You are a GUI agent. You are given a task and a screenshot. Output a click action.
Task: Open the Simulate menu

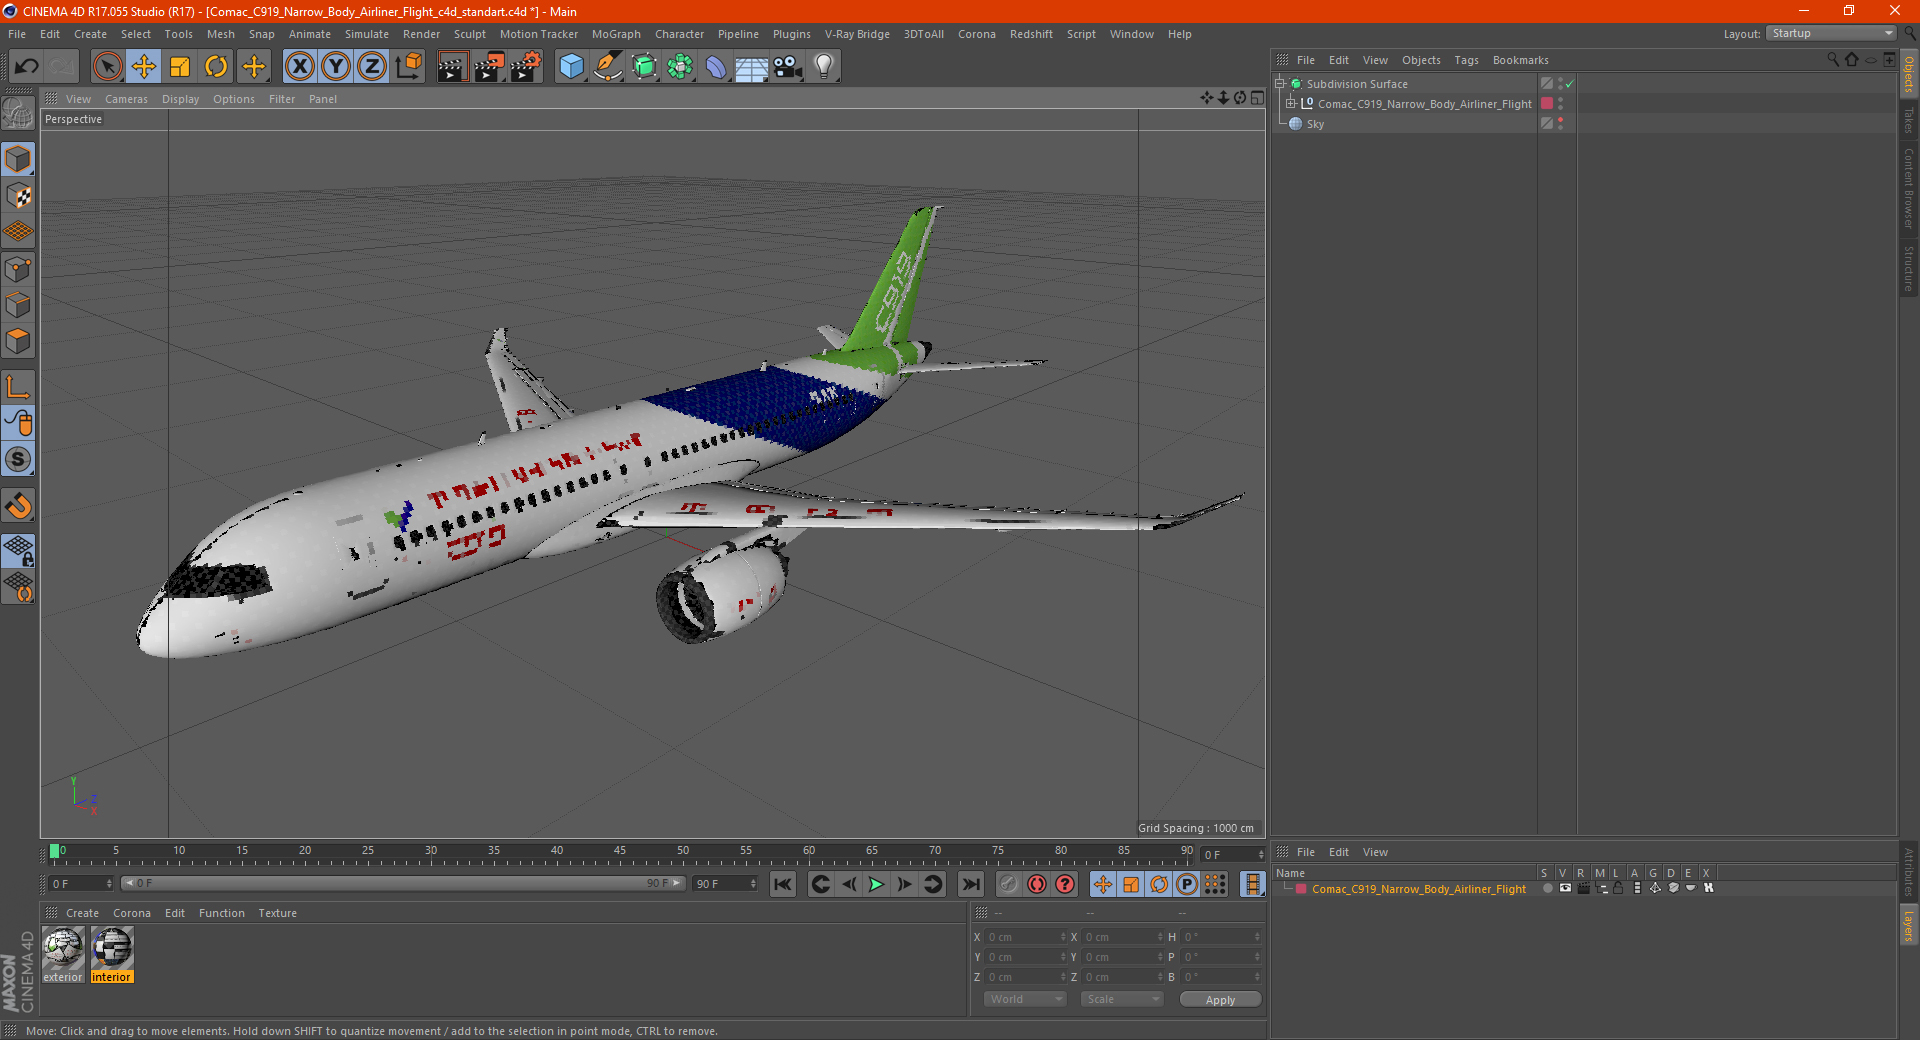367,34
